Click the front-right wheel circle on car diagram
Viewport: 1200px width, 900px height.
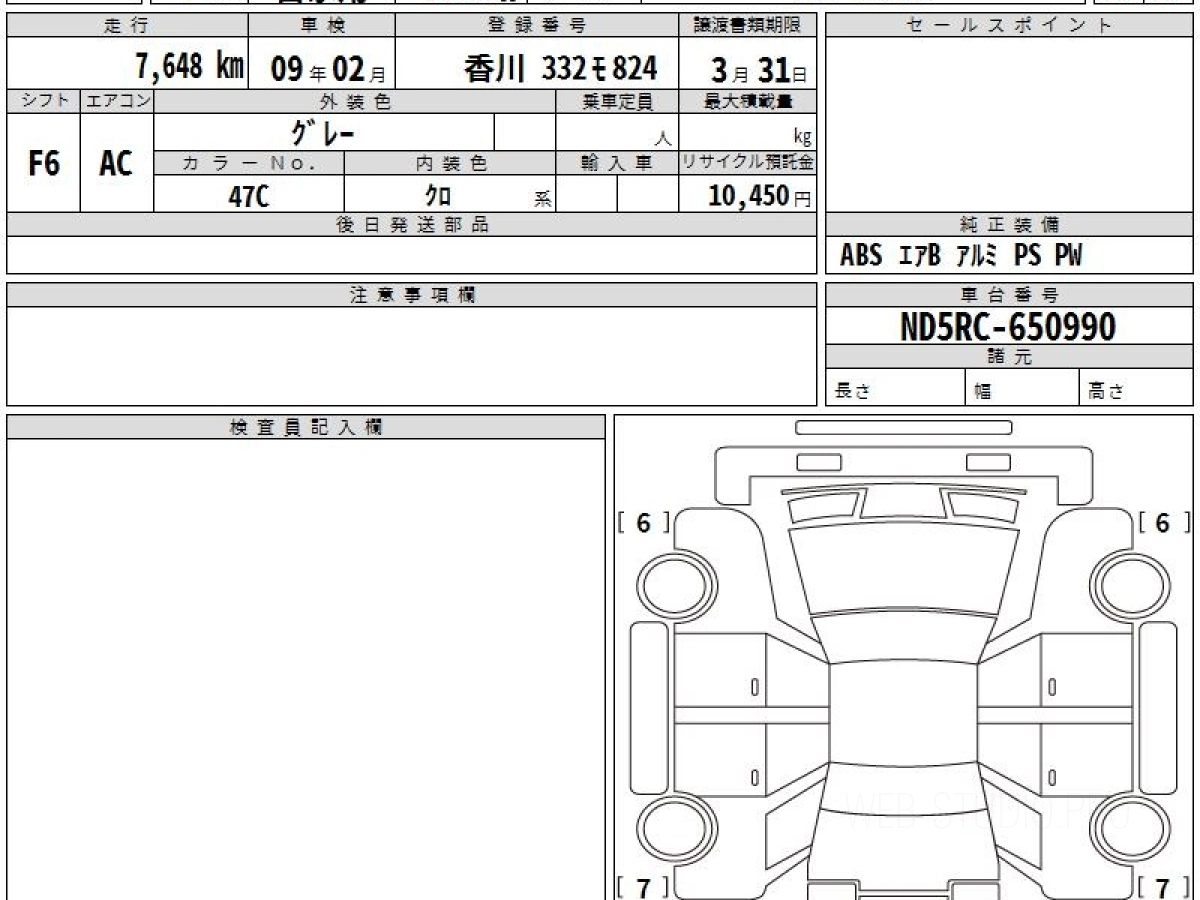(1128, 585)
